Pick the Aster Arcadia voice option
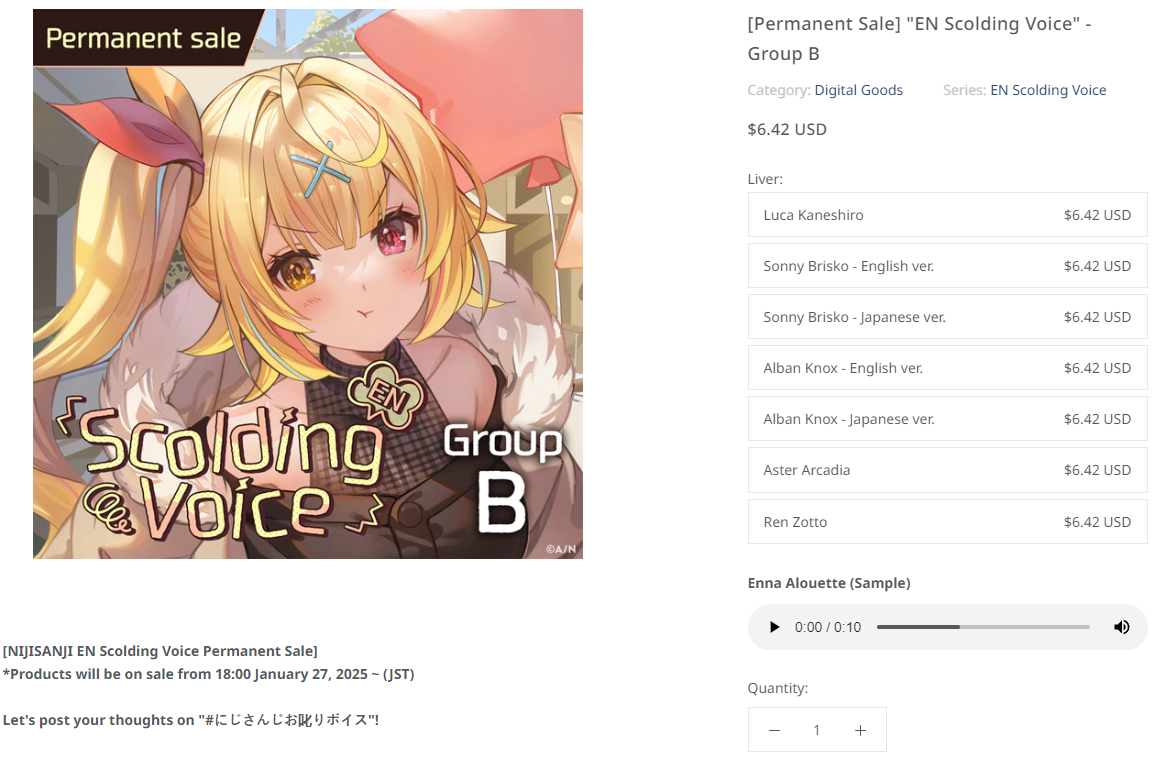Screen dimensions: 1152x759 click(947, 470)
